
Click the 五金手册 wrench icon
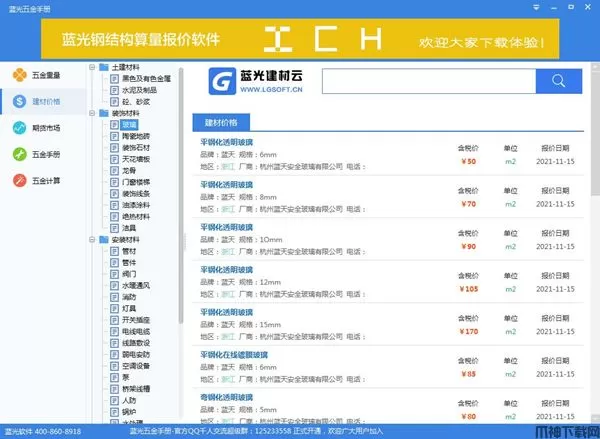pyautogui.click(x=19, y=154)
